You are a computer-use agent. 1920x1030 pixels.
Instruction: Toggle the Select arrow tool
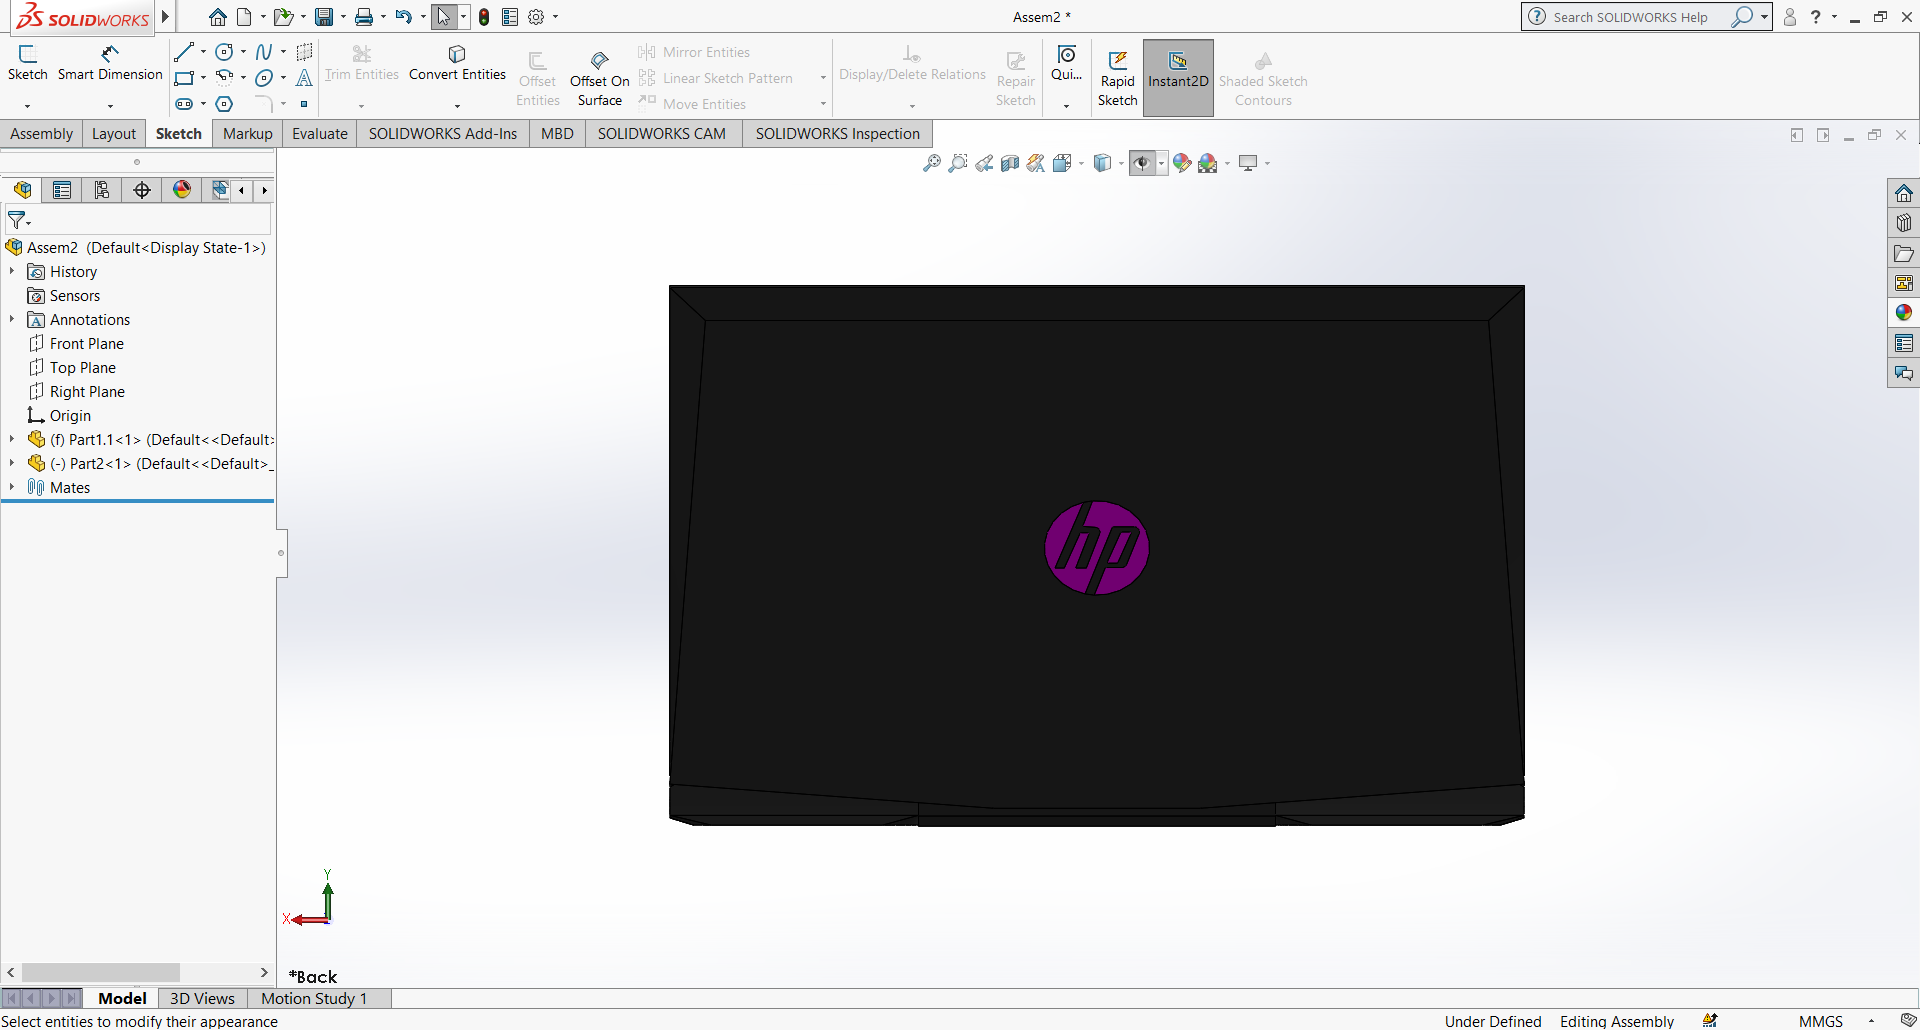pyautogui.click(x=444, y=17)
